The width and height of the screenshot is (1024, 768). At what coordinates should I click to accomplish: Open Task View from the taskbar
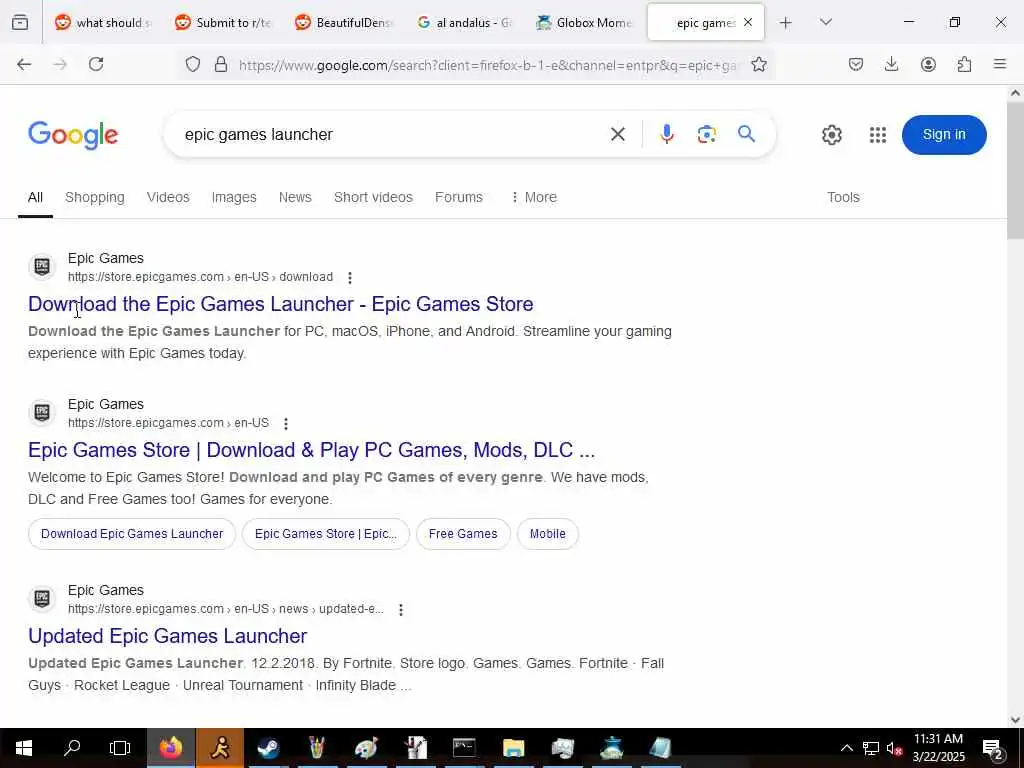pyautogui.click(x=120, y=748)
